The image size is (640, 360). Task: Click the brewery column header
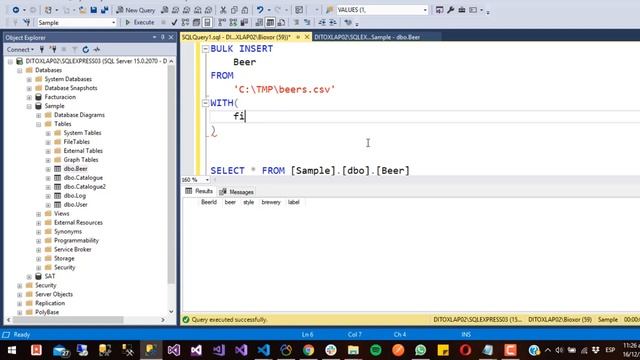tap(271, 202)
